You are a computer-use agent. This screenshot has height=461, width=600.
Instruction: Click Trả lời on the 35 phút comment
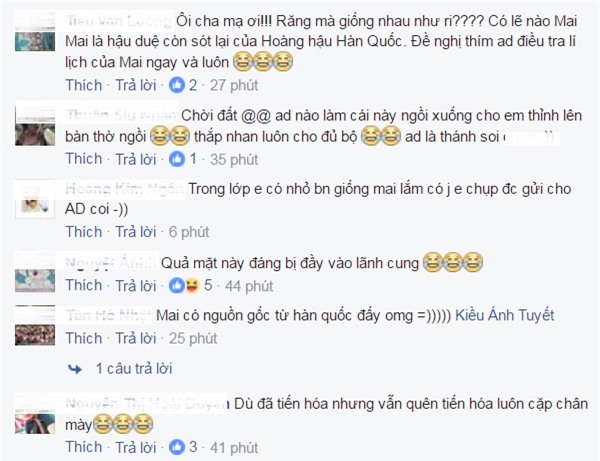pyautogui.click(x=136, y=159)
